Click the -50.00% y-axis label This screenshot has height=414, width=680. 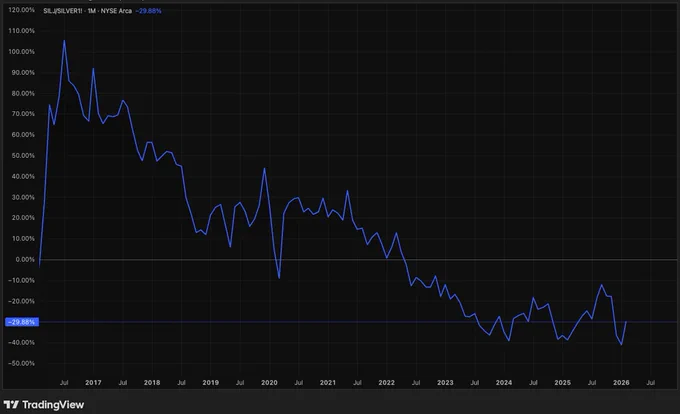click(x=21, y=363)
